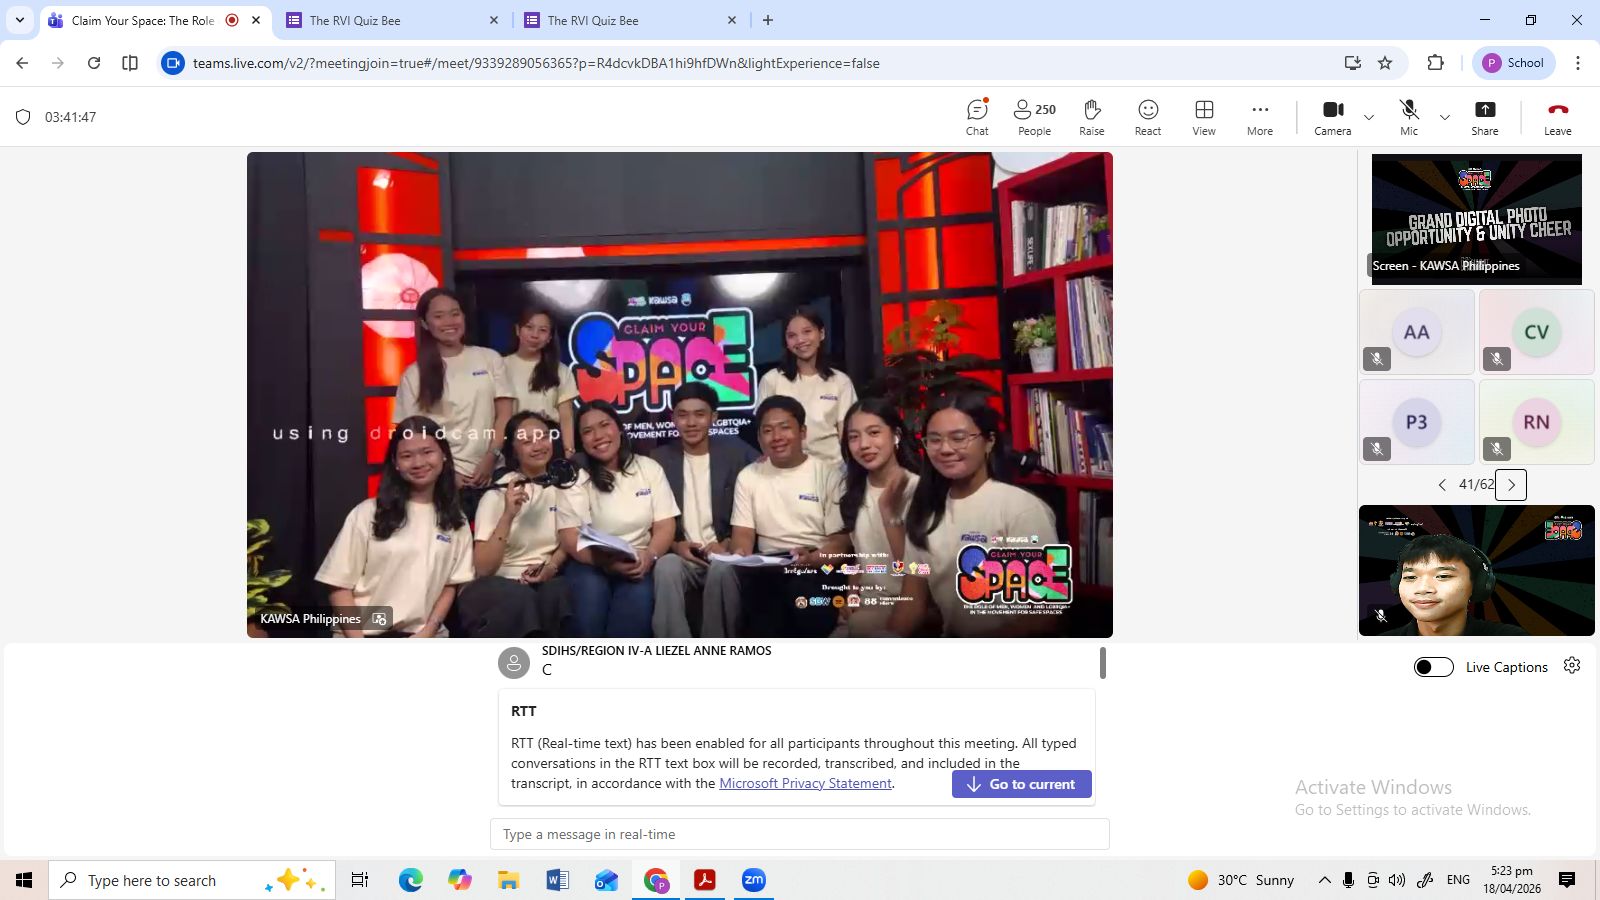The width and height of the screenshot is (1600, 900).
Task: Leave the meeting
Action: point(1557,117)
